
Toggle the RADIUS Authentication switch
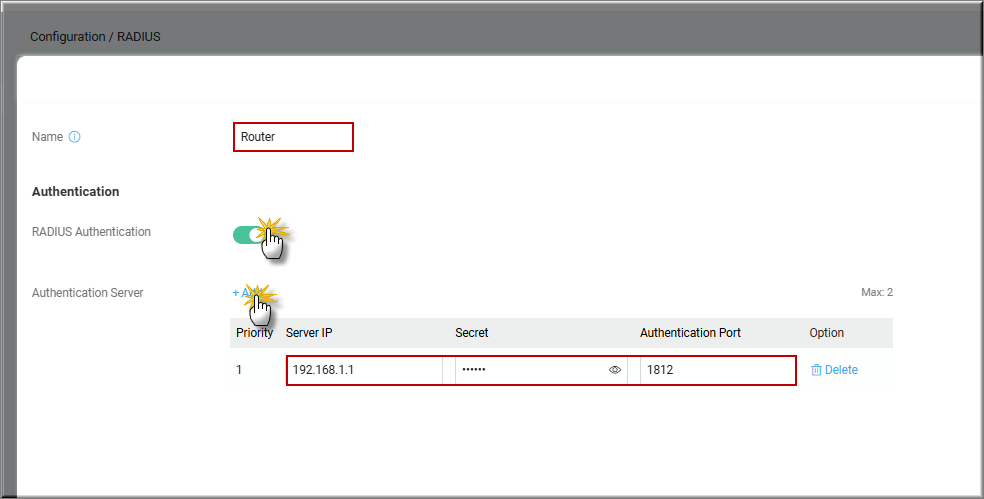coord(251,235)
